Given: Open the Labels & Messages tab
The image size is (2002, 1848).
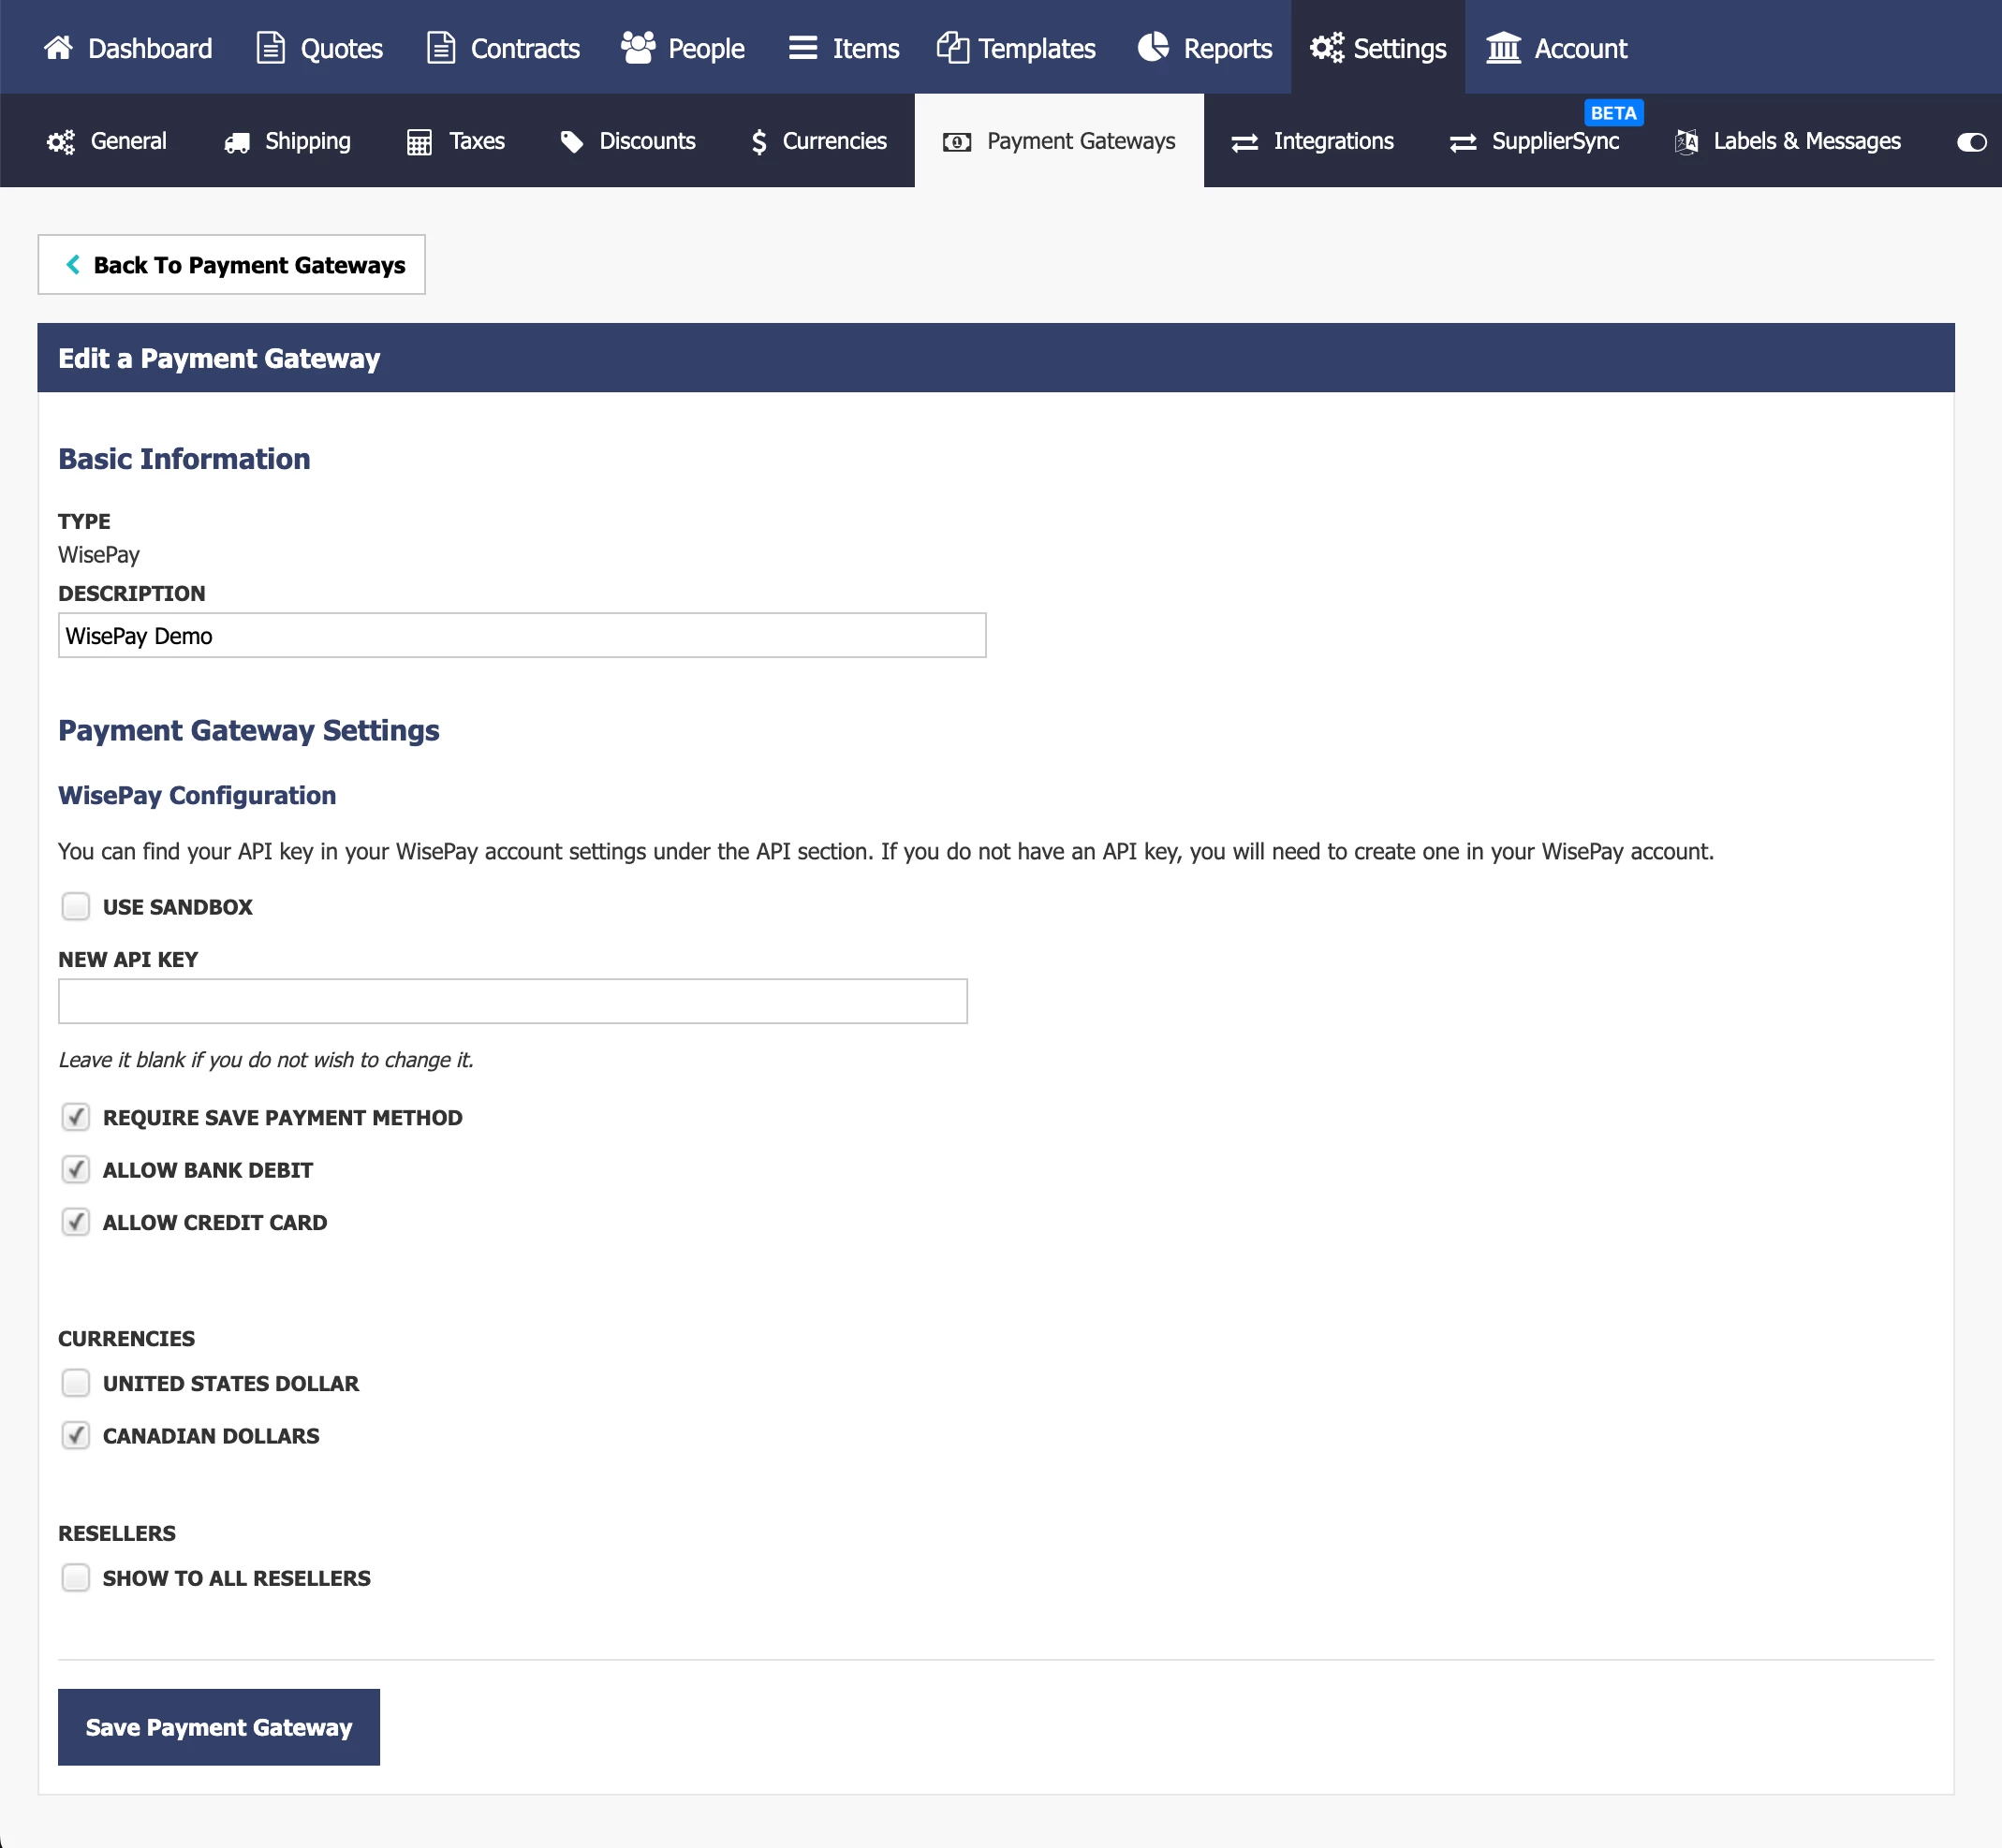Looking at the screenshot, I should click(1788, 141).
